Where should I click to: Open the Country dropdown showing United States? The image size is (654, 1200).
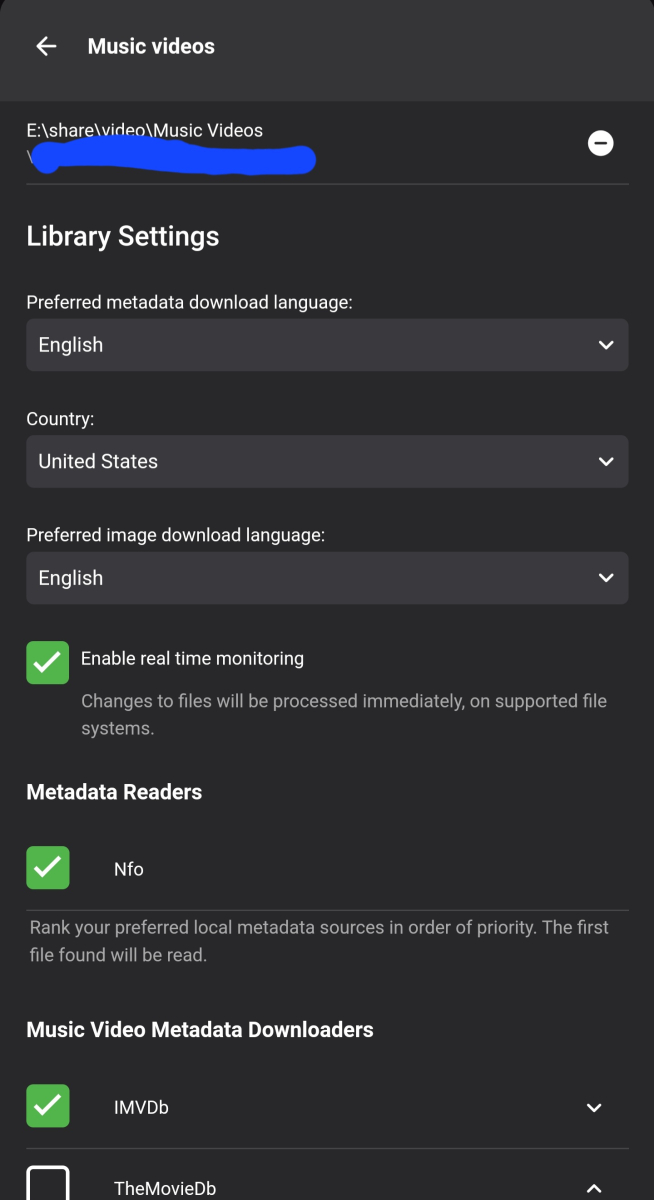click(327, 462)
